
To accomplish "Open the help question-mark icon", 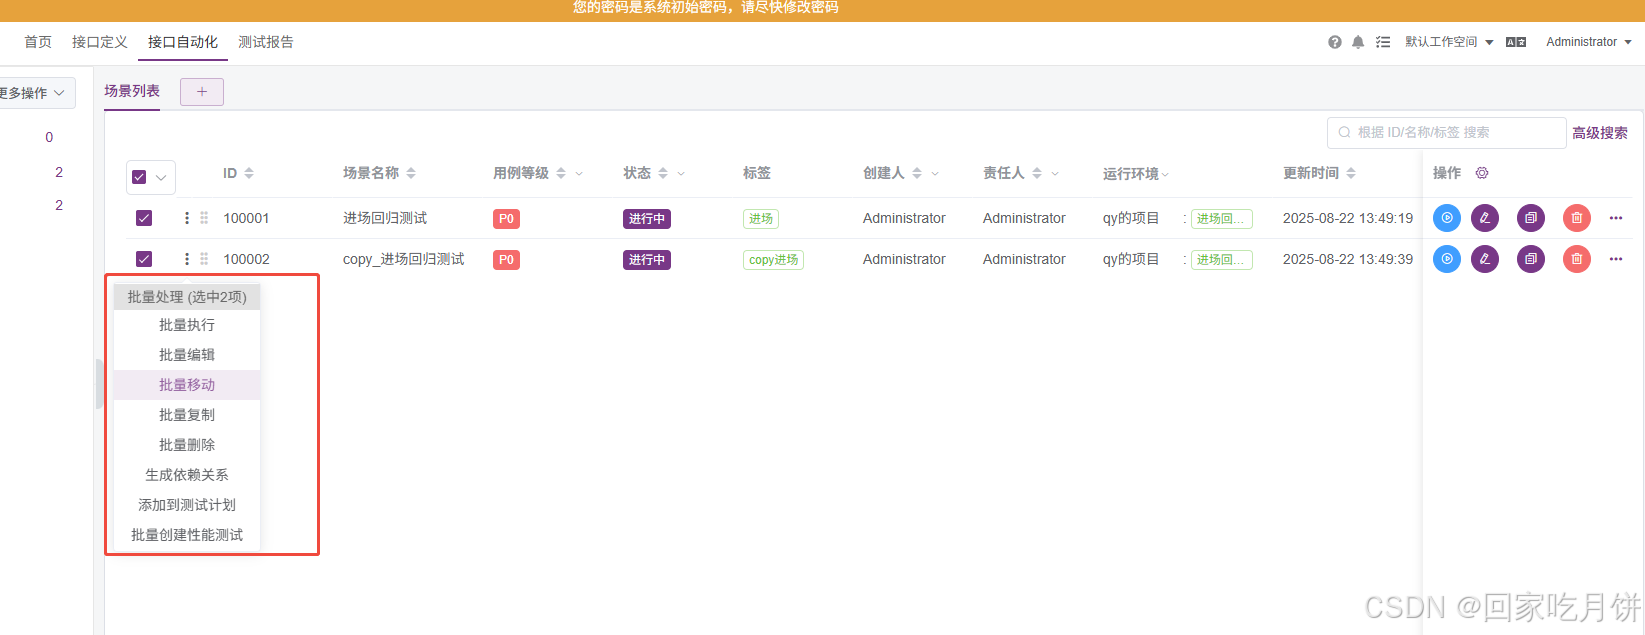I will click(x=1335, y=42).
